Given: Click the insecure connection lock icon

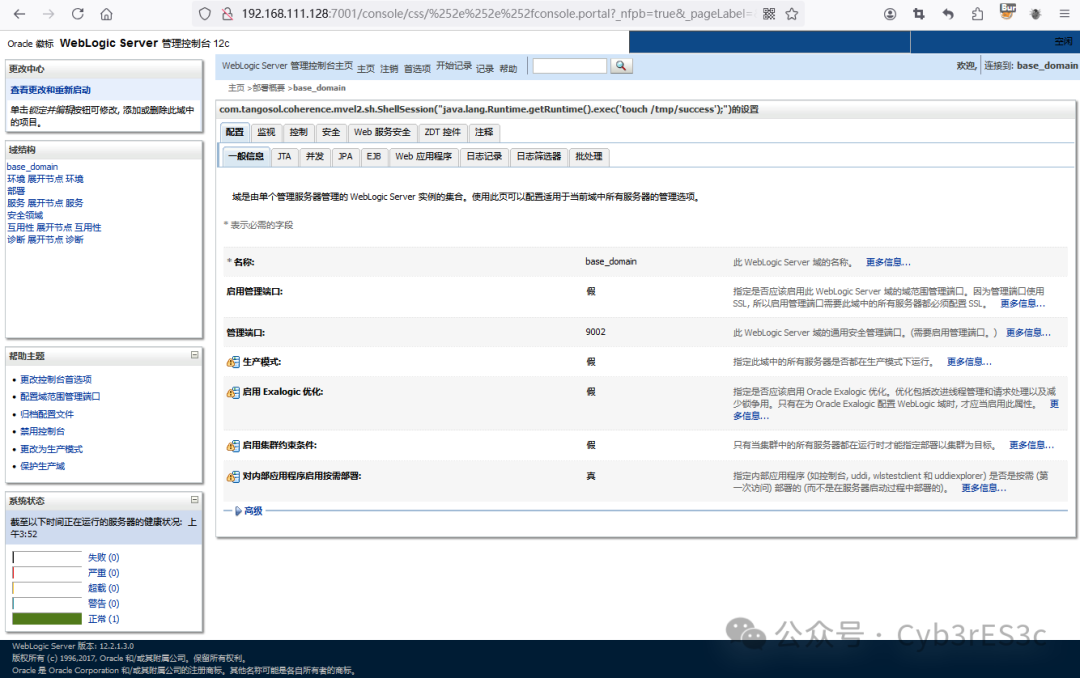Looking at the screenshot, I should [x=227, y=14].
